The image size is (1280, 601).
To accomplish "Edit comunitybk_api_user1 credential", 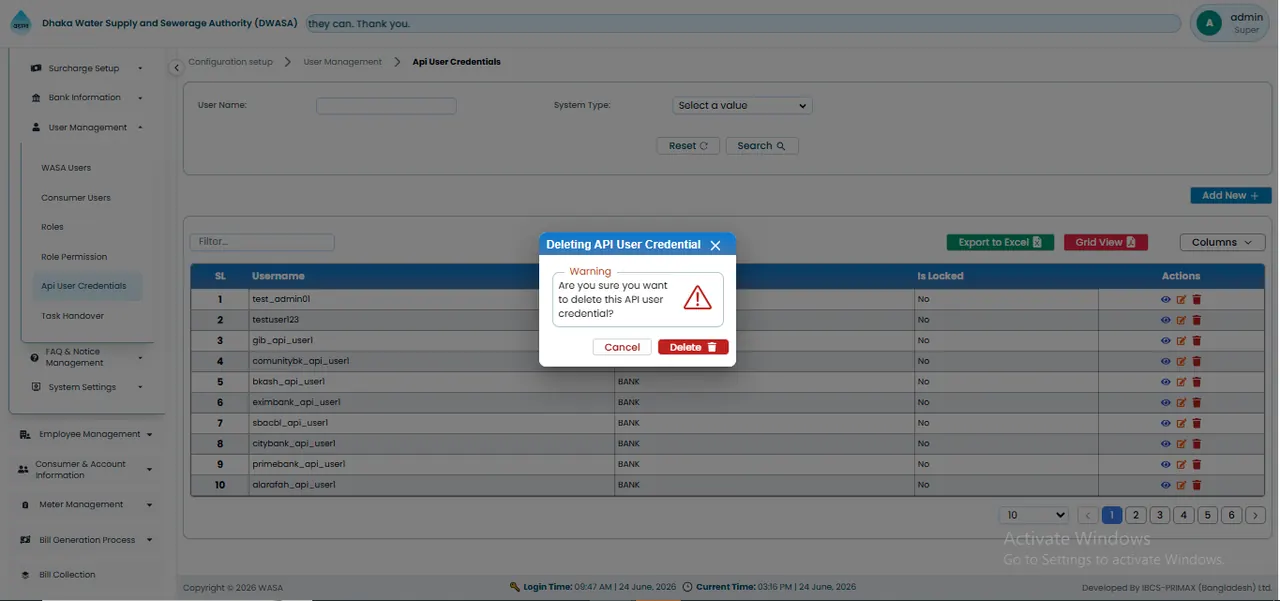I will click(1181, 361).
